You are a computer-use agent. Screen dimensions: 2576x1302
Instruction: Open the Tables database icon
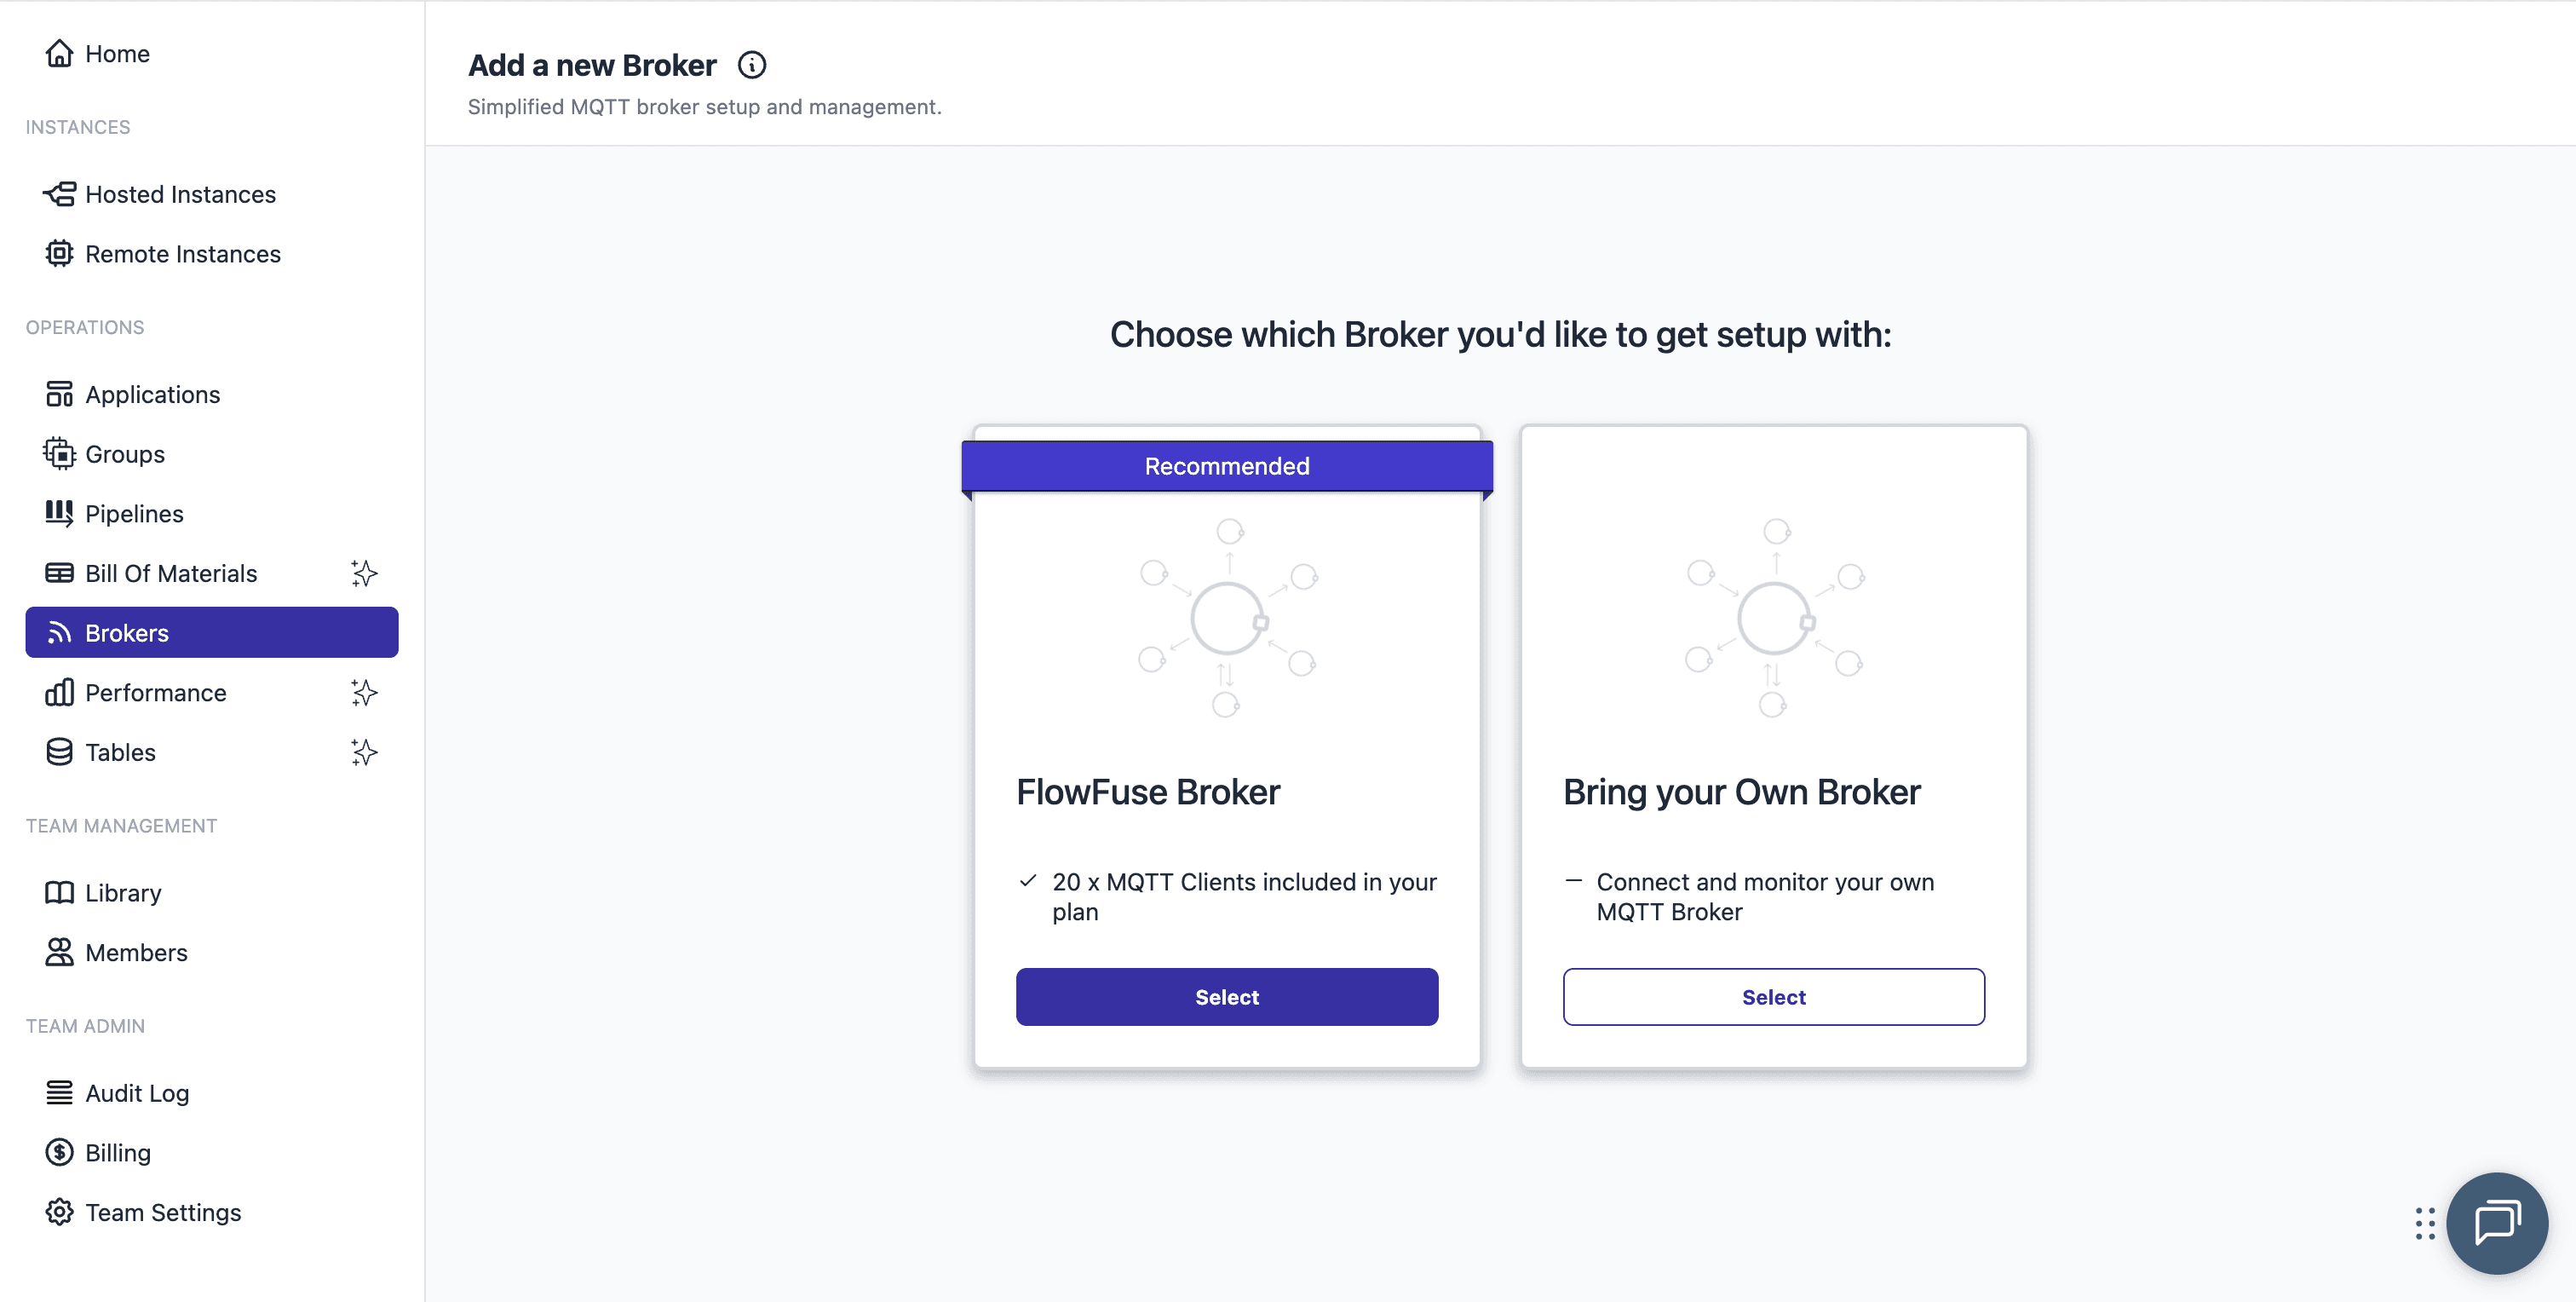coord(59,752)
